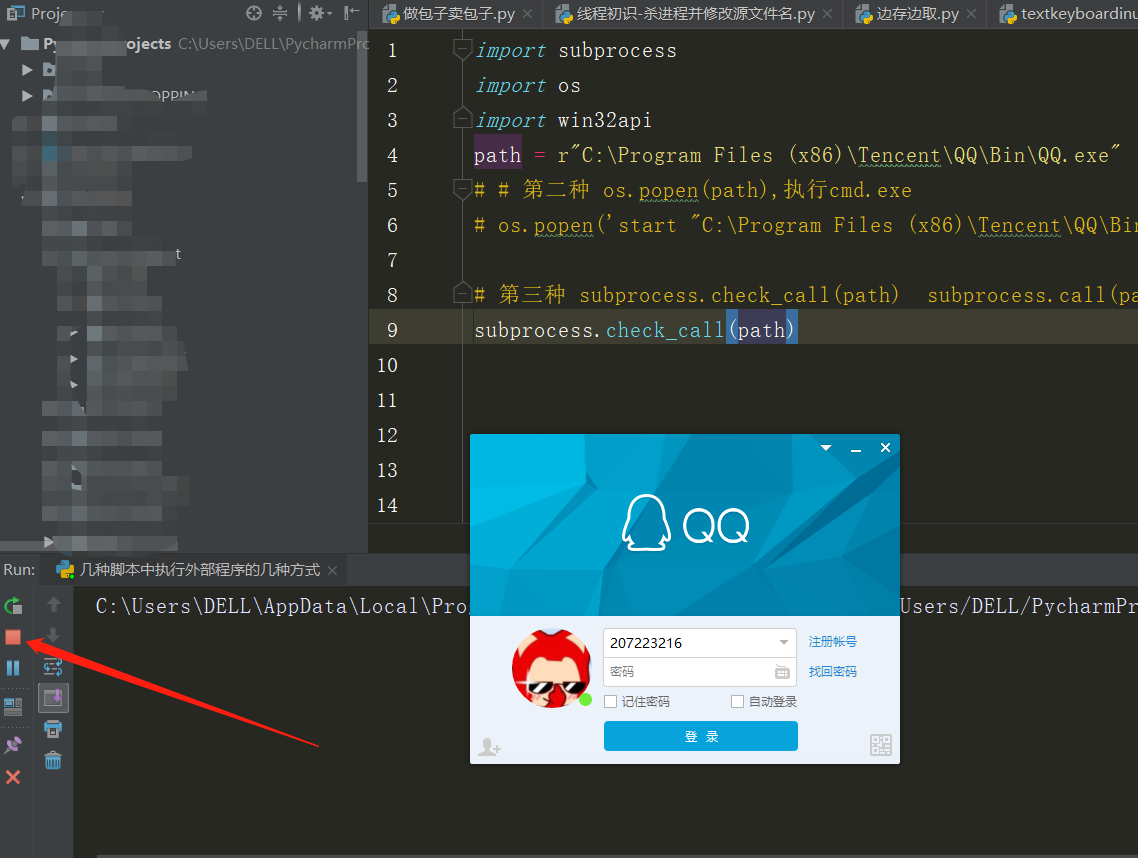Click the QQ multi-account login icon
The image size is (1138, 858).
[490, 746]
